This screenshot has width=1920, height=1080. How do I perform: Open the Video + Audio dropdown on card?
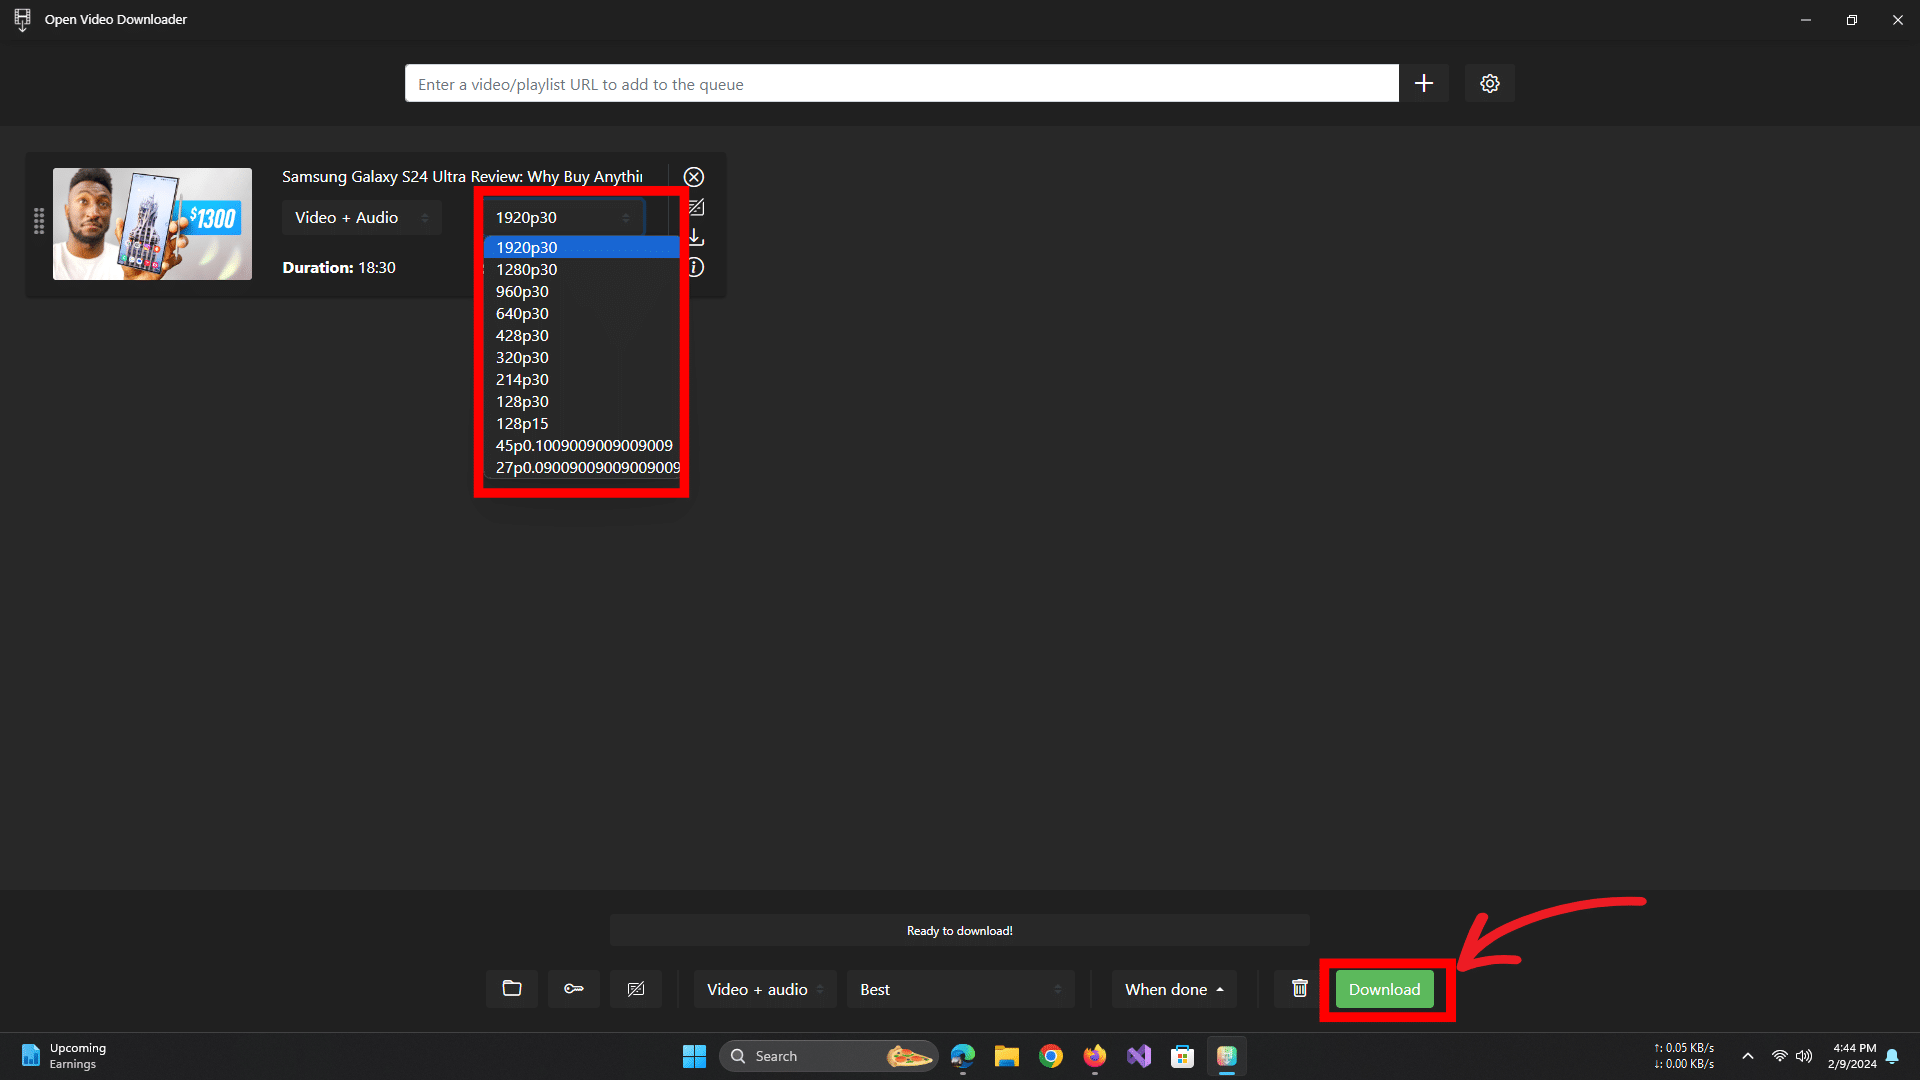coord(361,218)
